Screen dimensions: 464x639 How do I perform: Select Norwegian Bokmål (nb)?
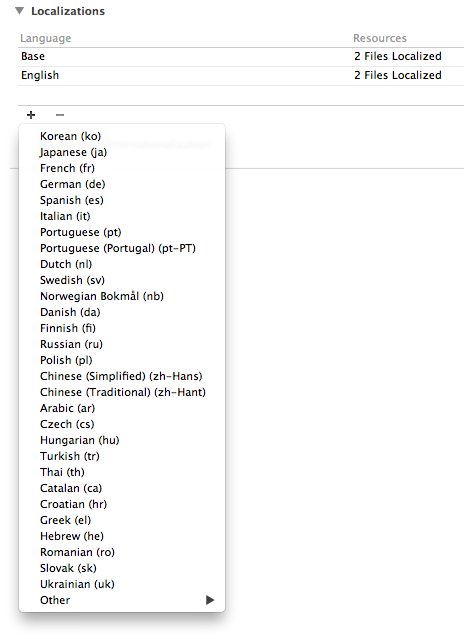click(x=122, y=296)
